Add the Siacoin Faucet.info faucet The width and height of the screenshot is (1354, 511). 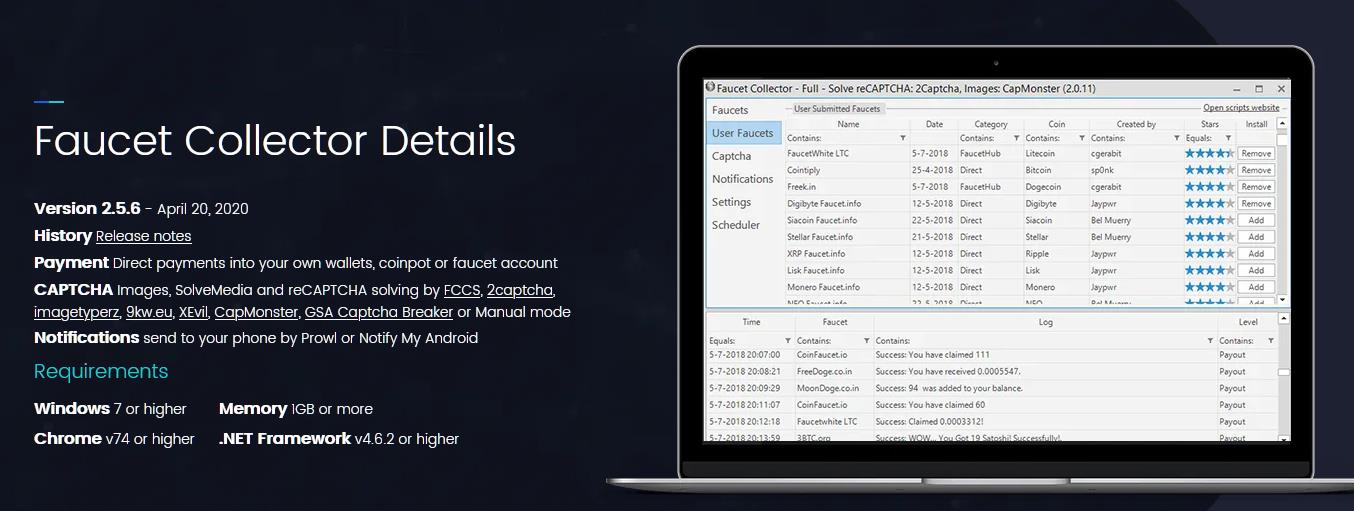tap(1256, 221)
